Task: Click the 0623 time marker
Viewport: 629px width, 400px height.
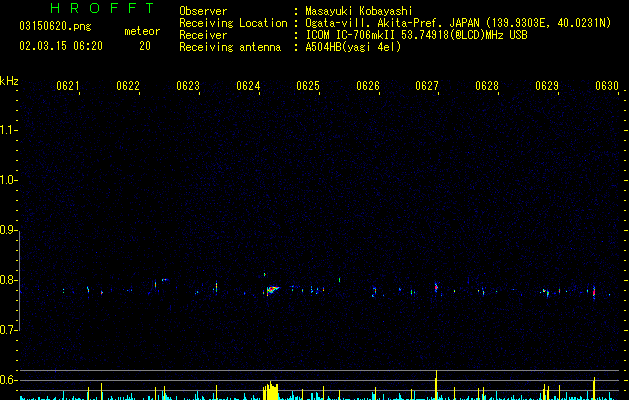Action: [188, 86]
